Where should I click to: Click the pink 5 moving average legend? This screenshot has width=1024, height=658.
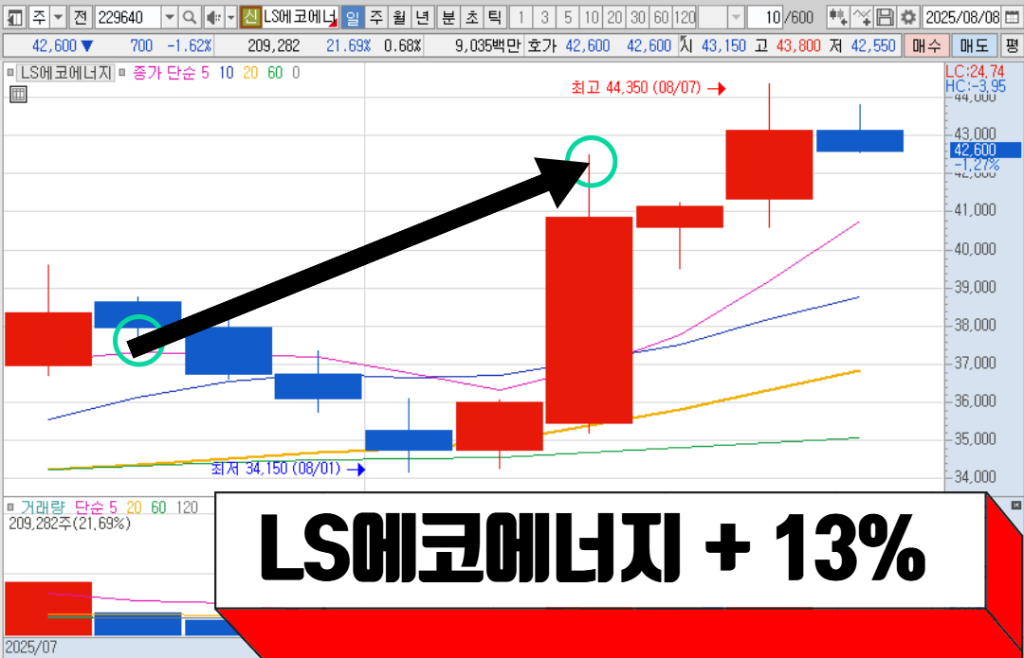[205, 72]
